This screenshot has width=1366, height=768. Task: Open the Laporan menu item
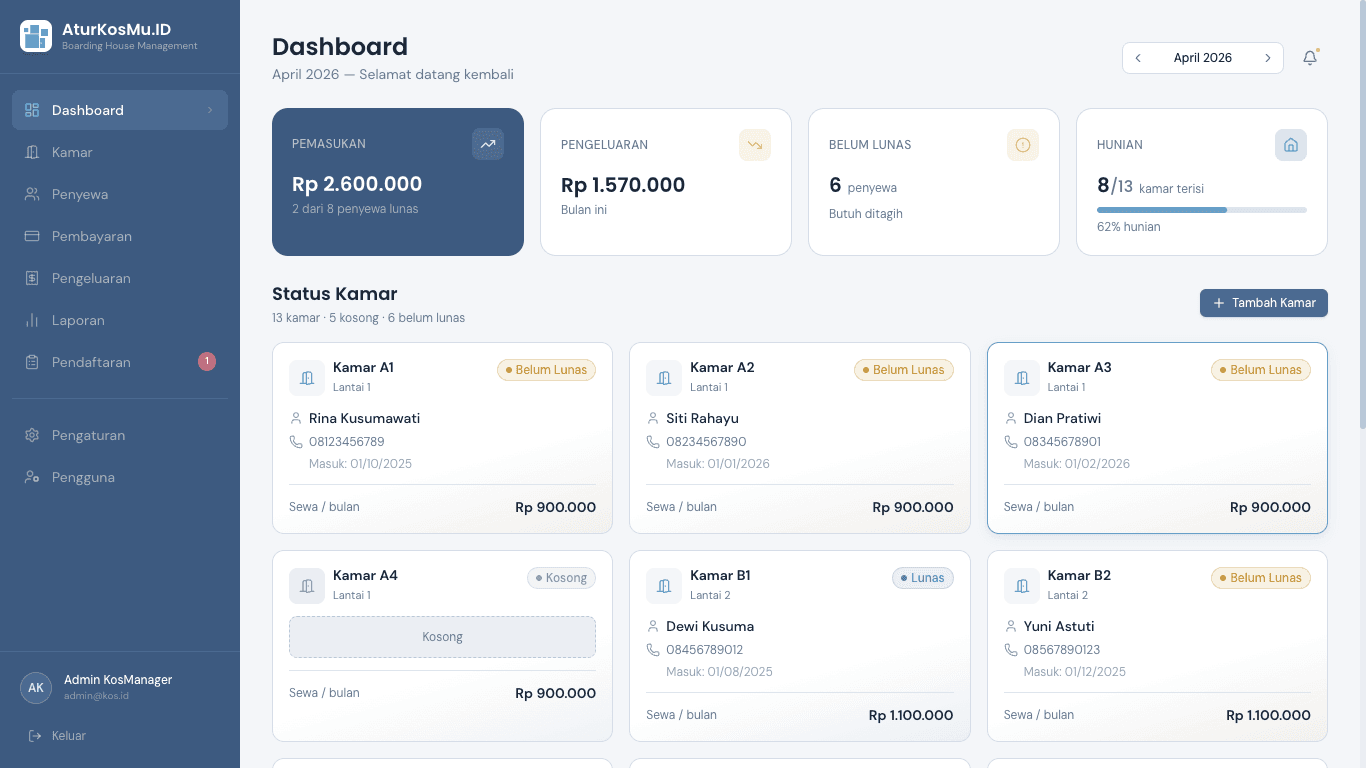pos(120,320)
